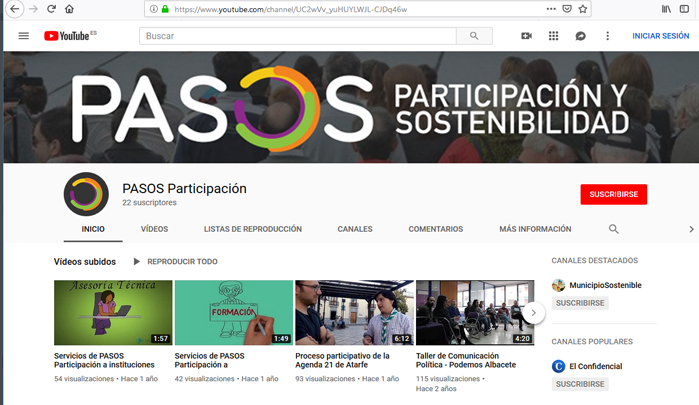Click El Confidencial channel avatar
This screenshot has width=699, height=405.
coord(558,366)
